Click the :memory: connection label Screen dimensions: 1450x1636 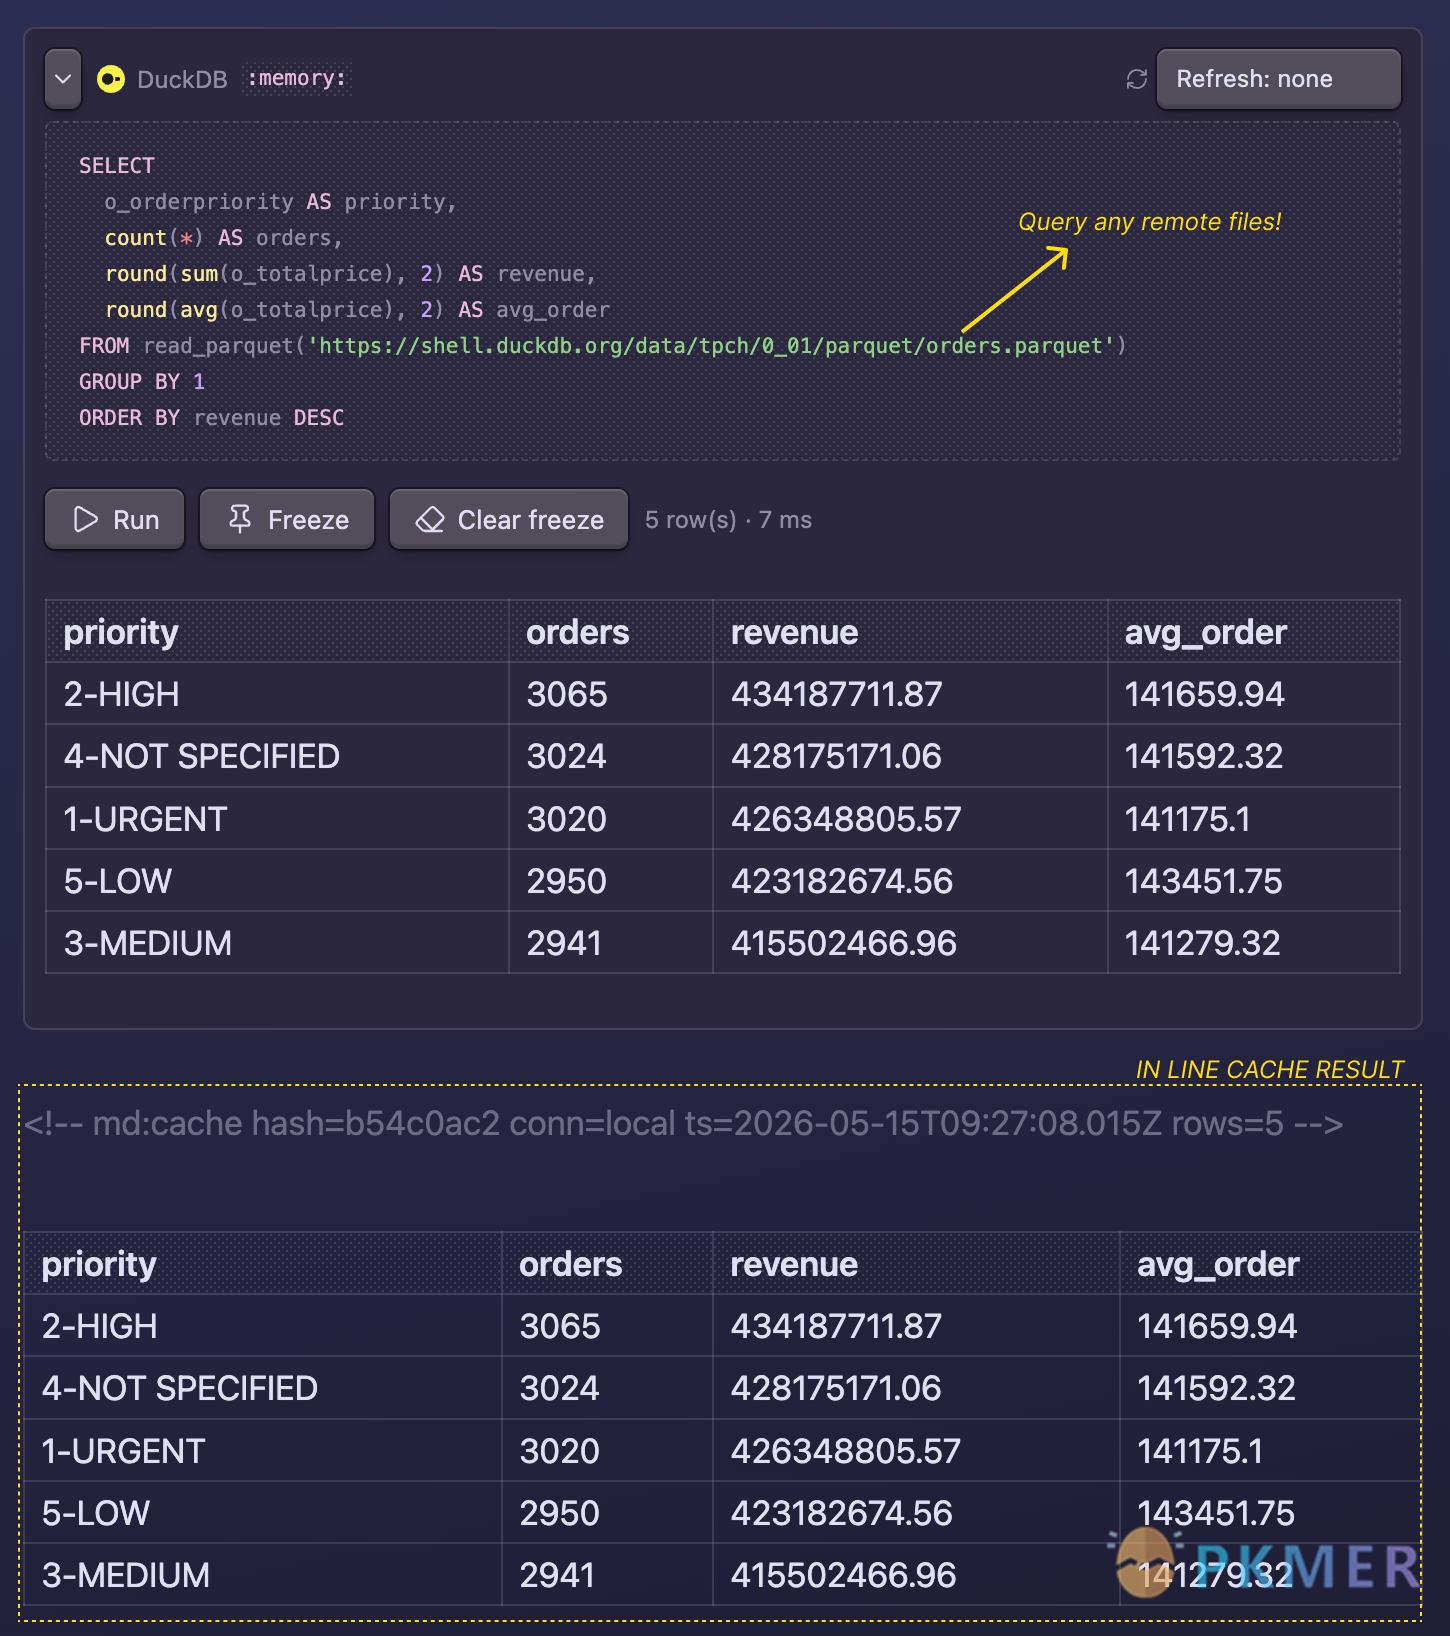[x=297, y=78]
